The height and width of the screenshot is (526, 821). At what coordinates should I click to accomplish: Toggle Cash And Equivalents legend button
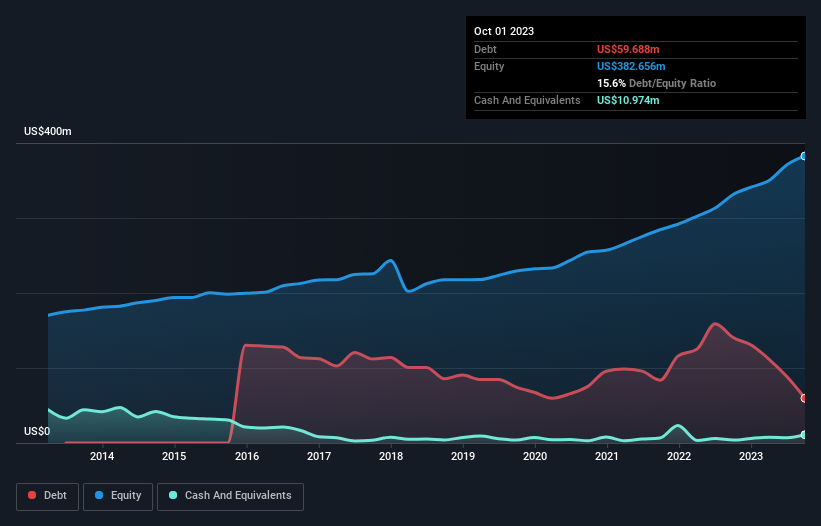tap(230, 496)
